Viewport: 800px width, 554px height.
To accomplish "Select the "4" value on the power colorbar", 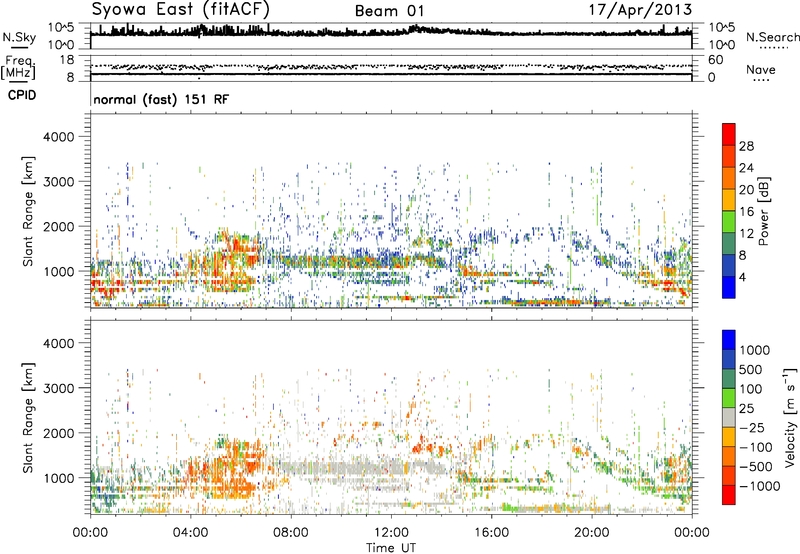I will (743, 278).
